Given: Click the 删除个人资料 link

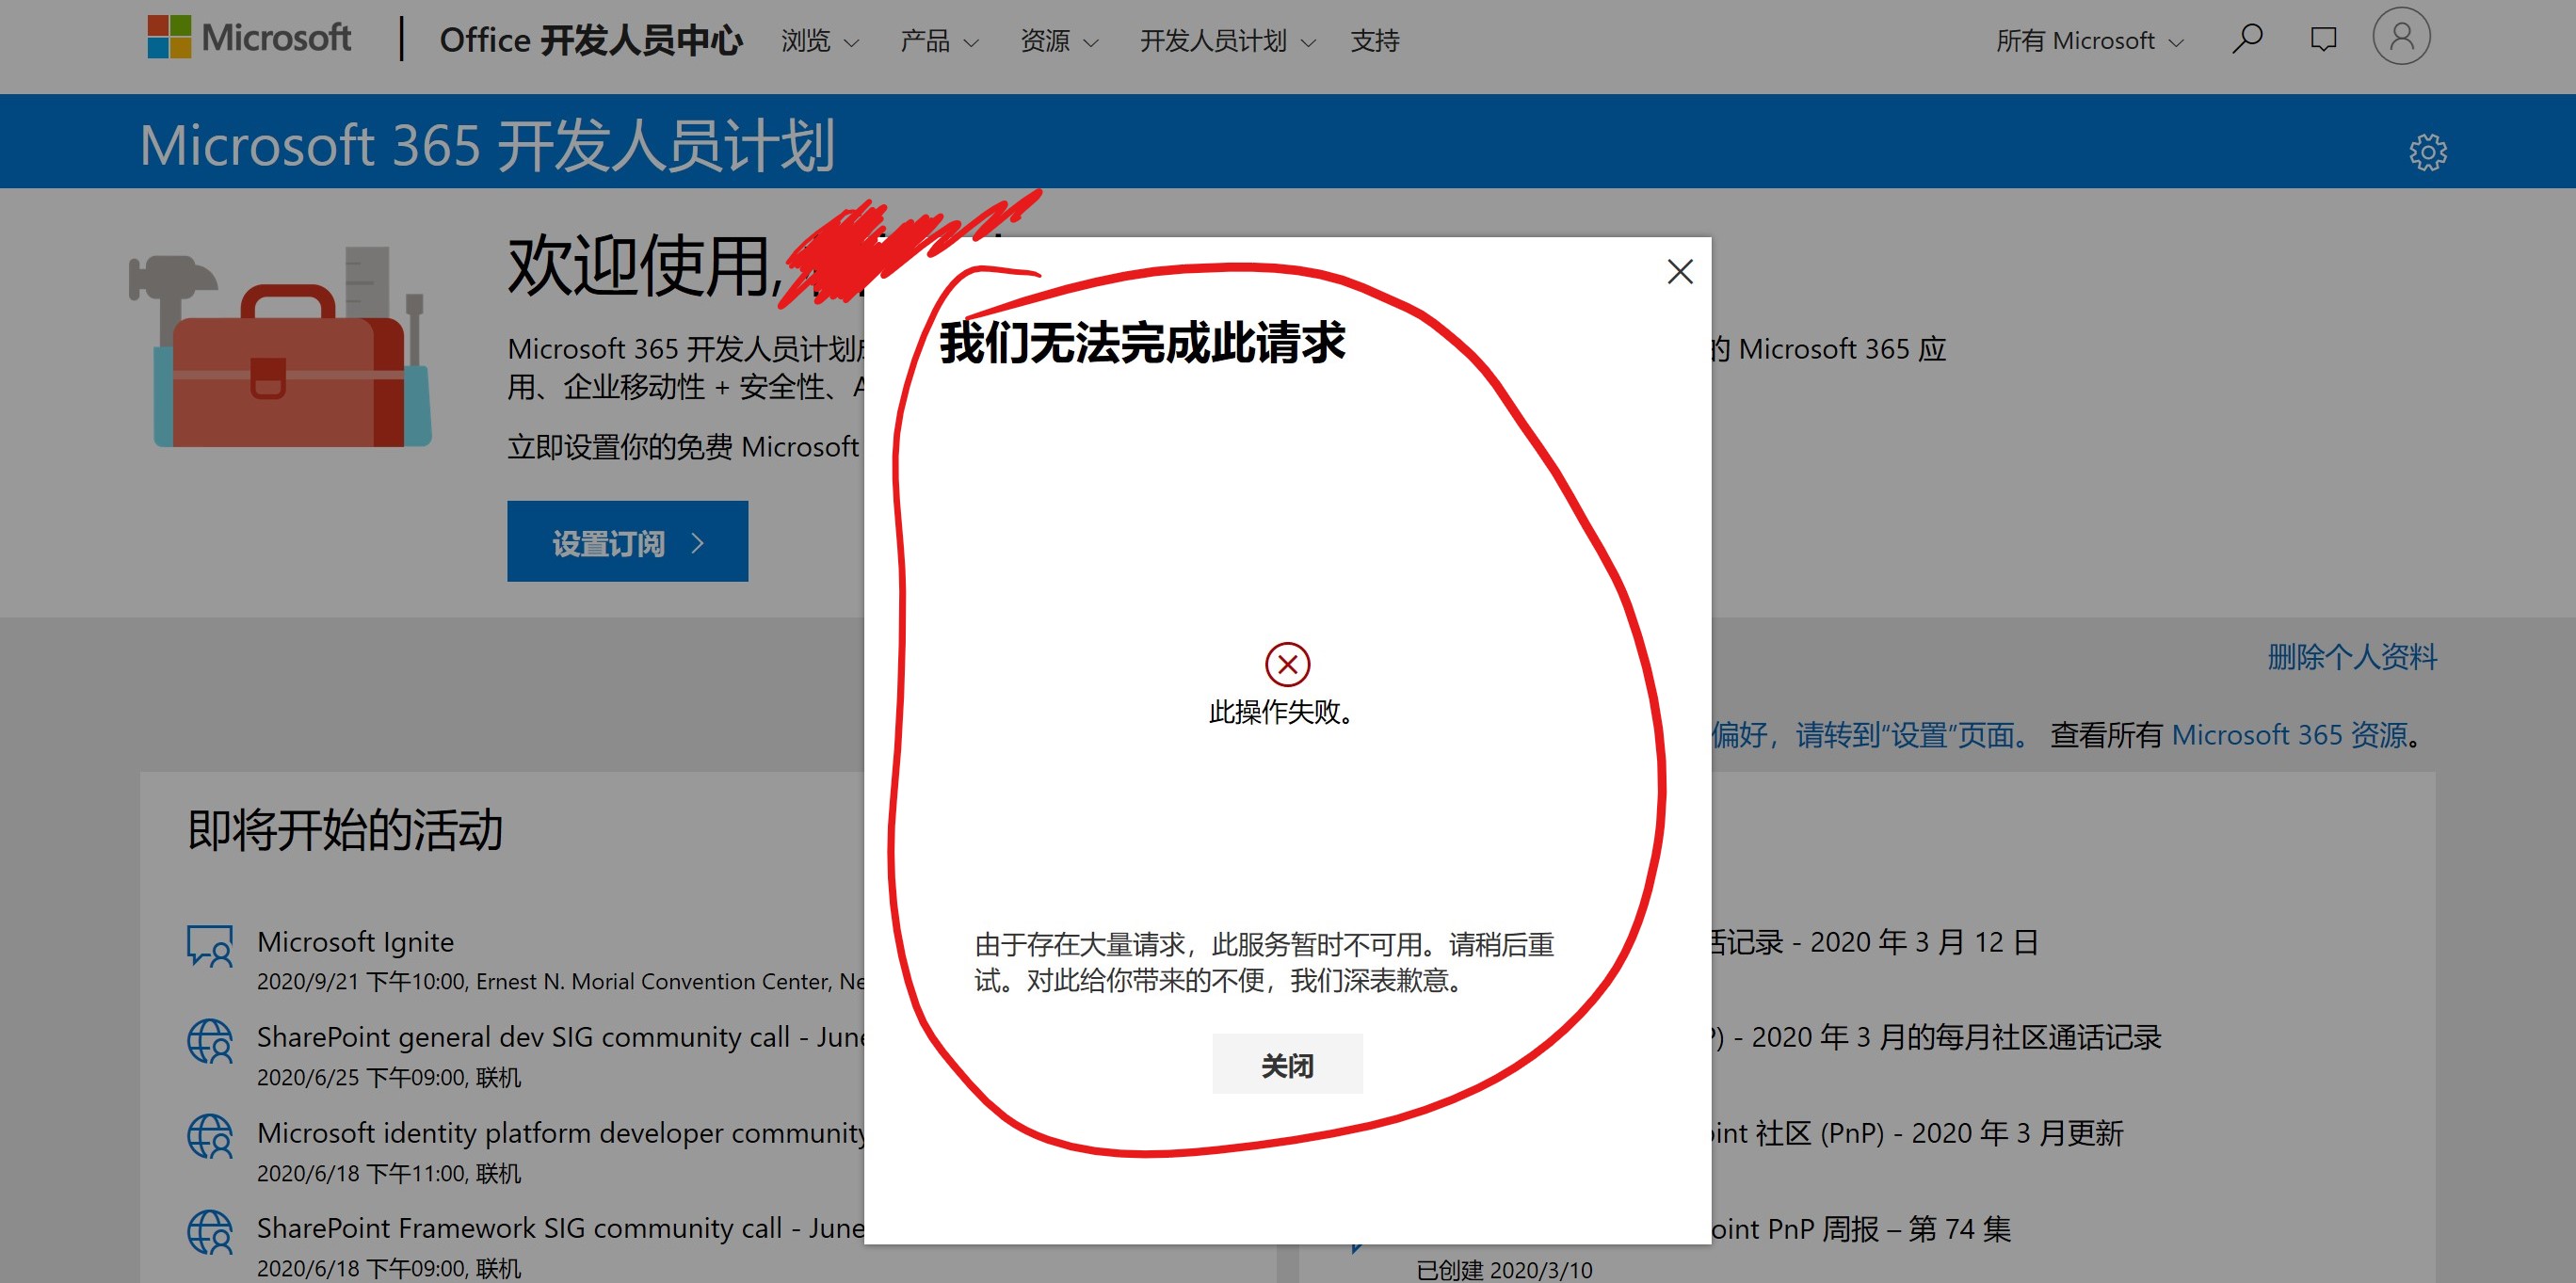Looking at the screenshot, I should 2351,657.
